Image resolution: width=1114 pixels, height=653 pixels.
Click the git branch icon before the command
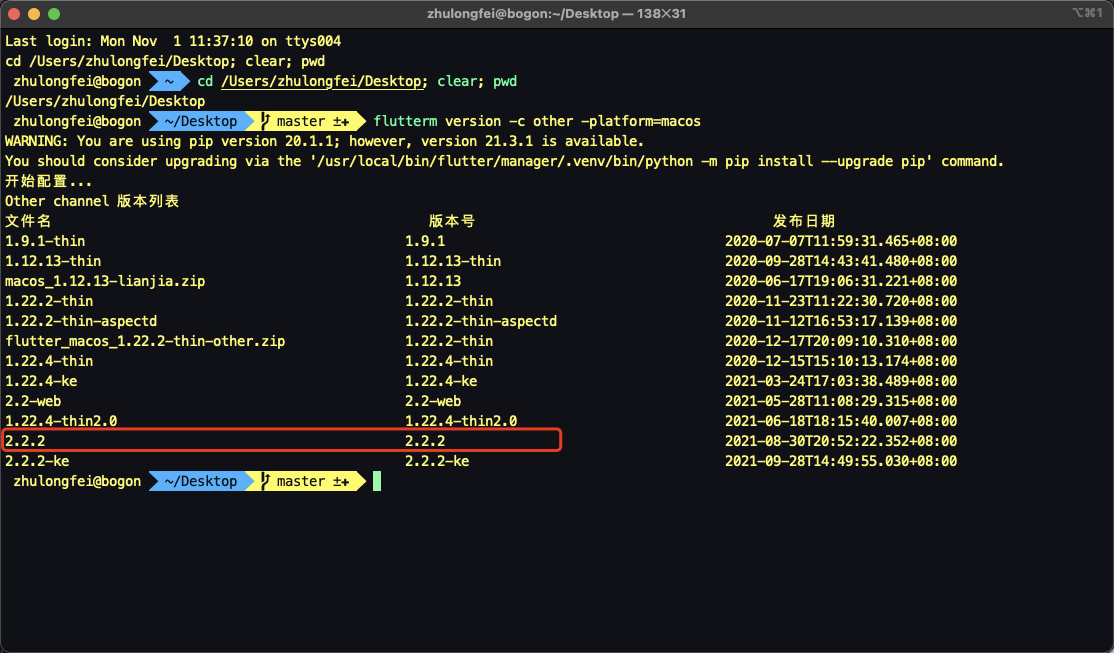[266, 122]
